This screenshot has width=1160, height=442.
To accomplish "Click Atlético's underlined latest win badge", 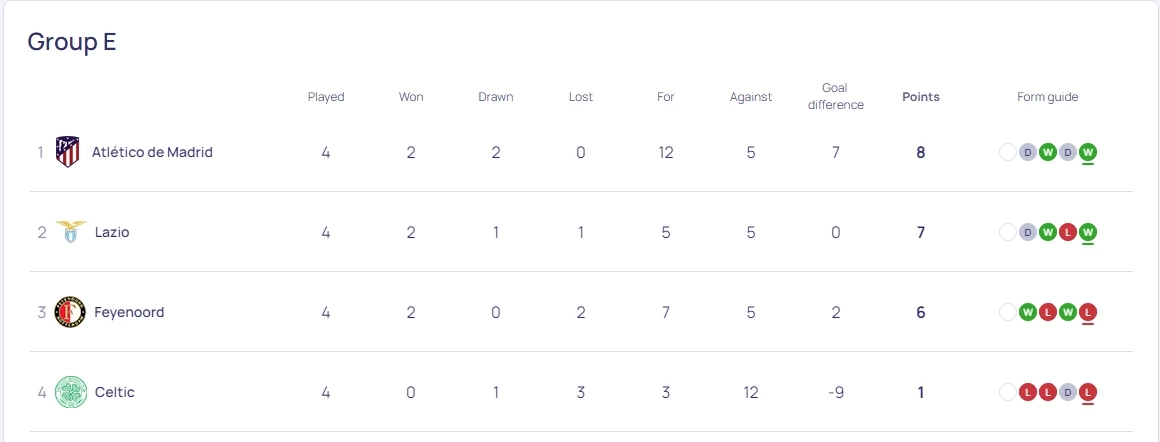I will [1088, 152].
